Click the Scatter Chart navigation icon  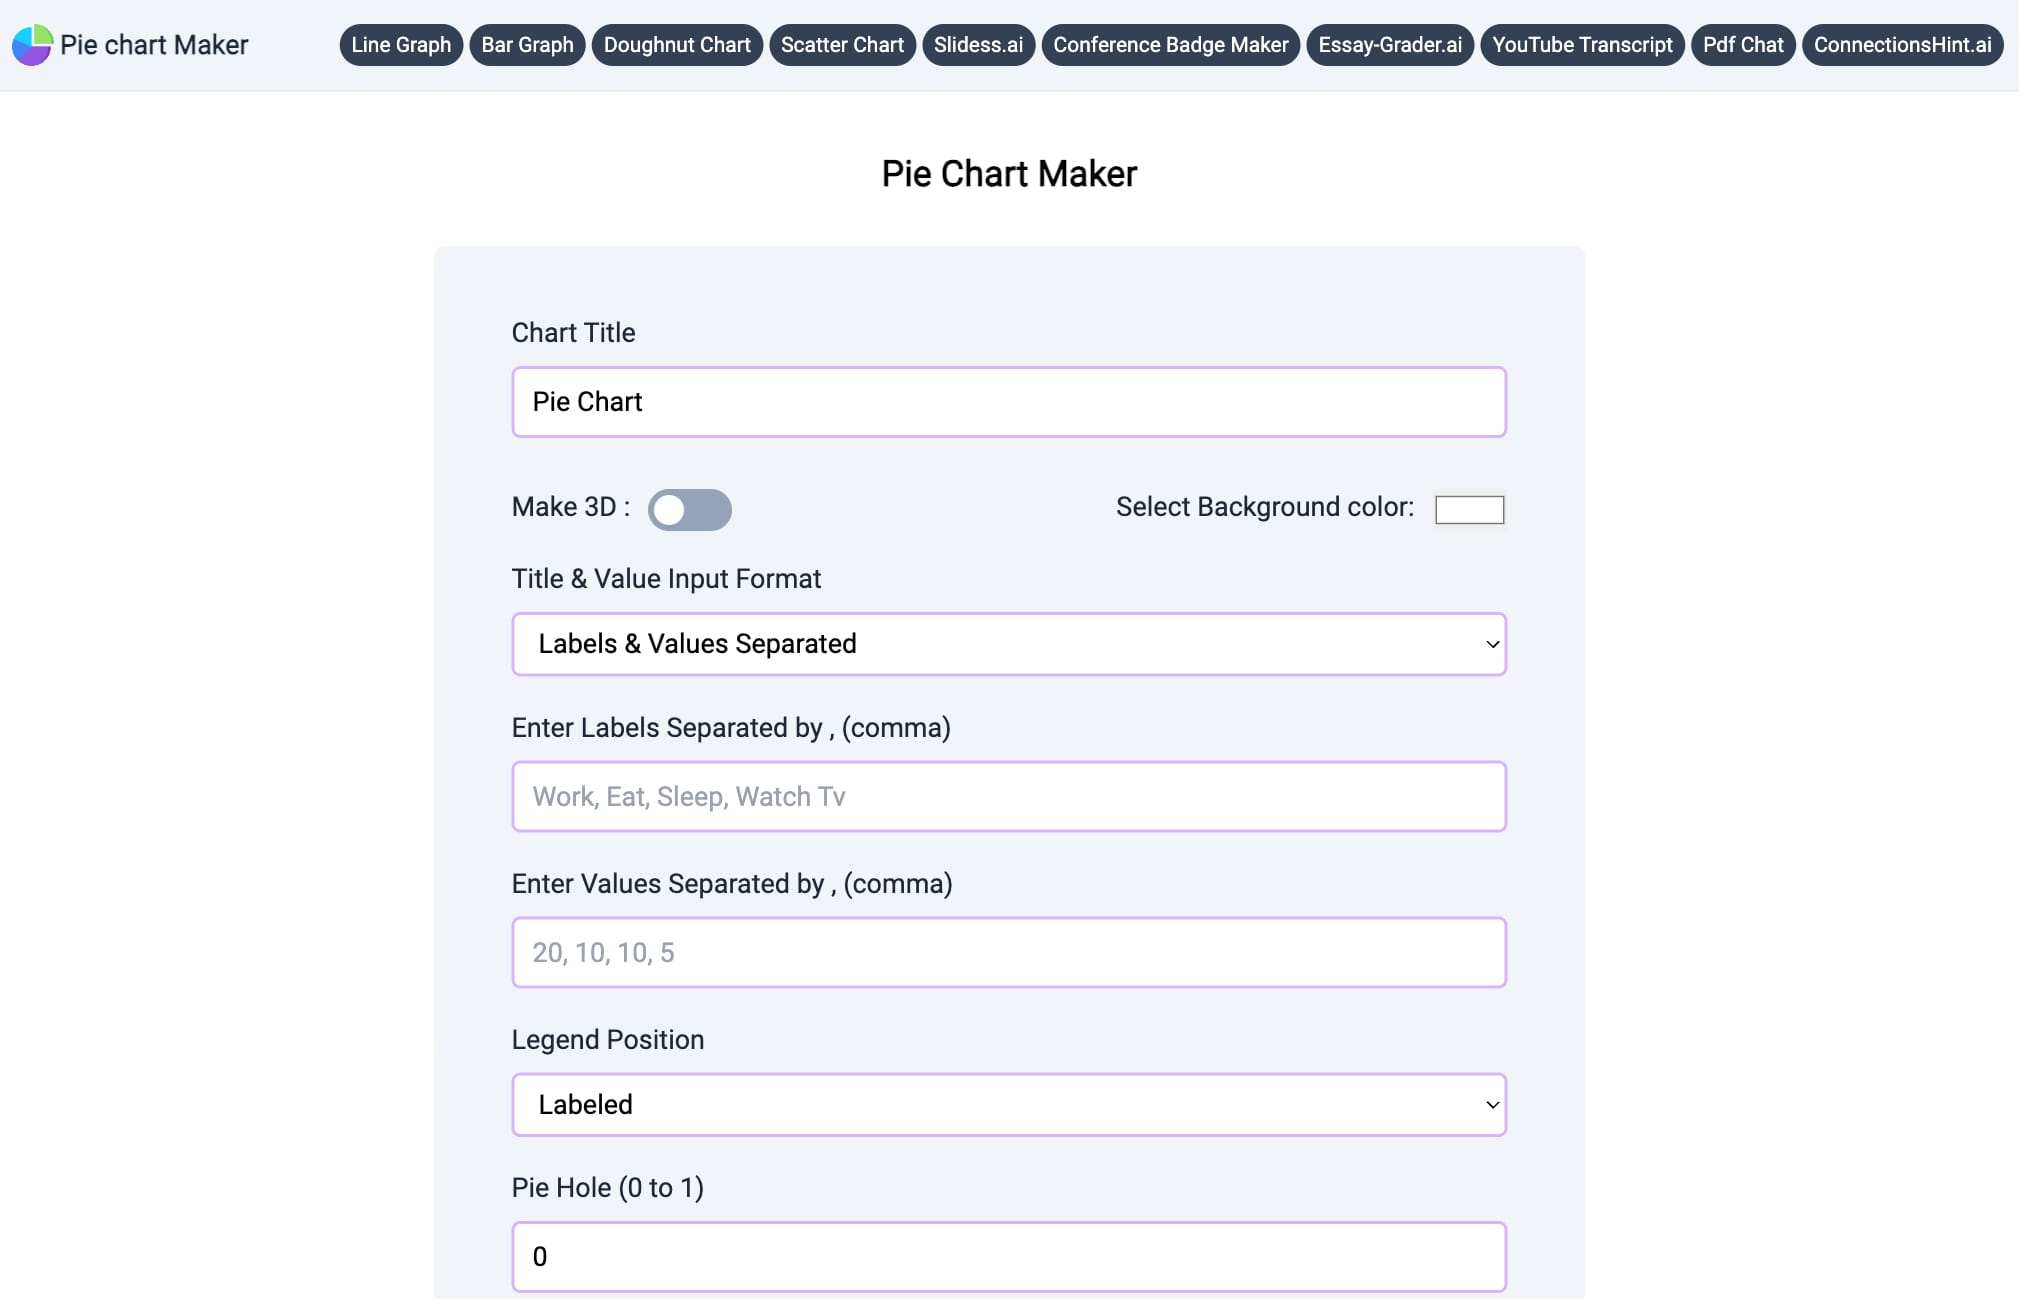[x=842, y=46]
